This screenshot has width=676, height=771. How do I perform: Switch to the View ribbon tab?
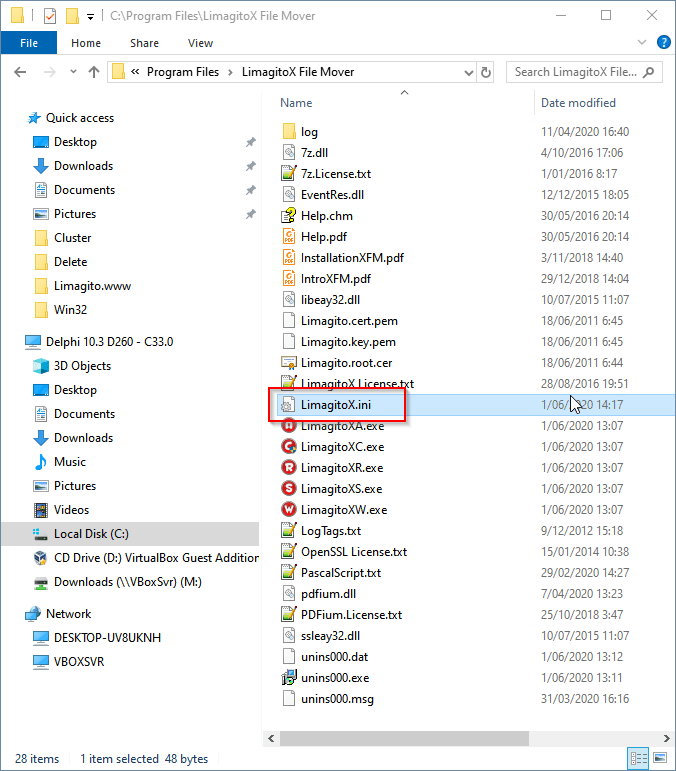pyautogui.click(x=200, y=43)
